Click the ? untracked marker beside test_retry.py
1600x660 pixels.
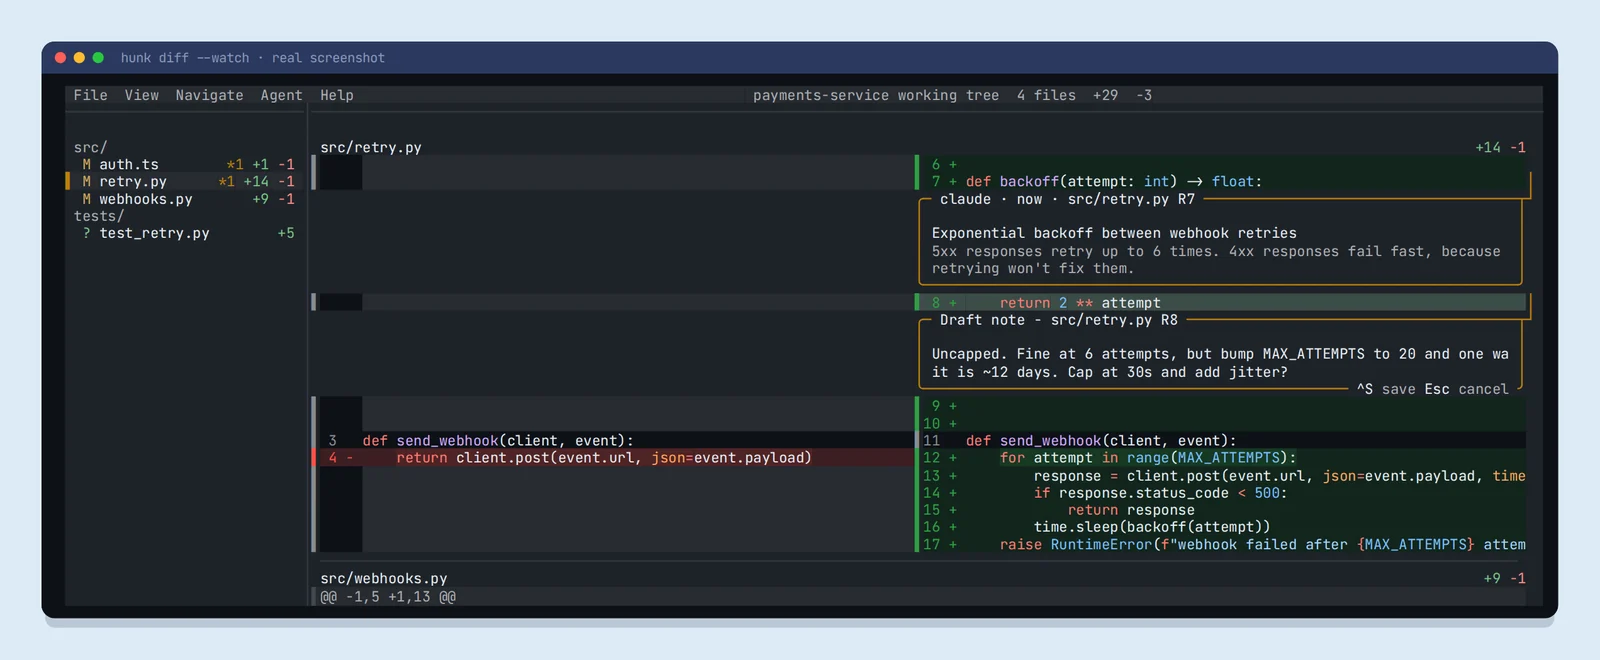(x=86, y=233)
